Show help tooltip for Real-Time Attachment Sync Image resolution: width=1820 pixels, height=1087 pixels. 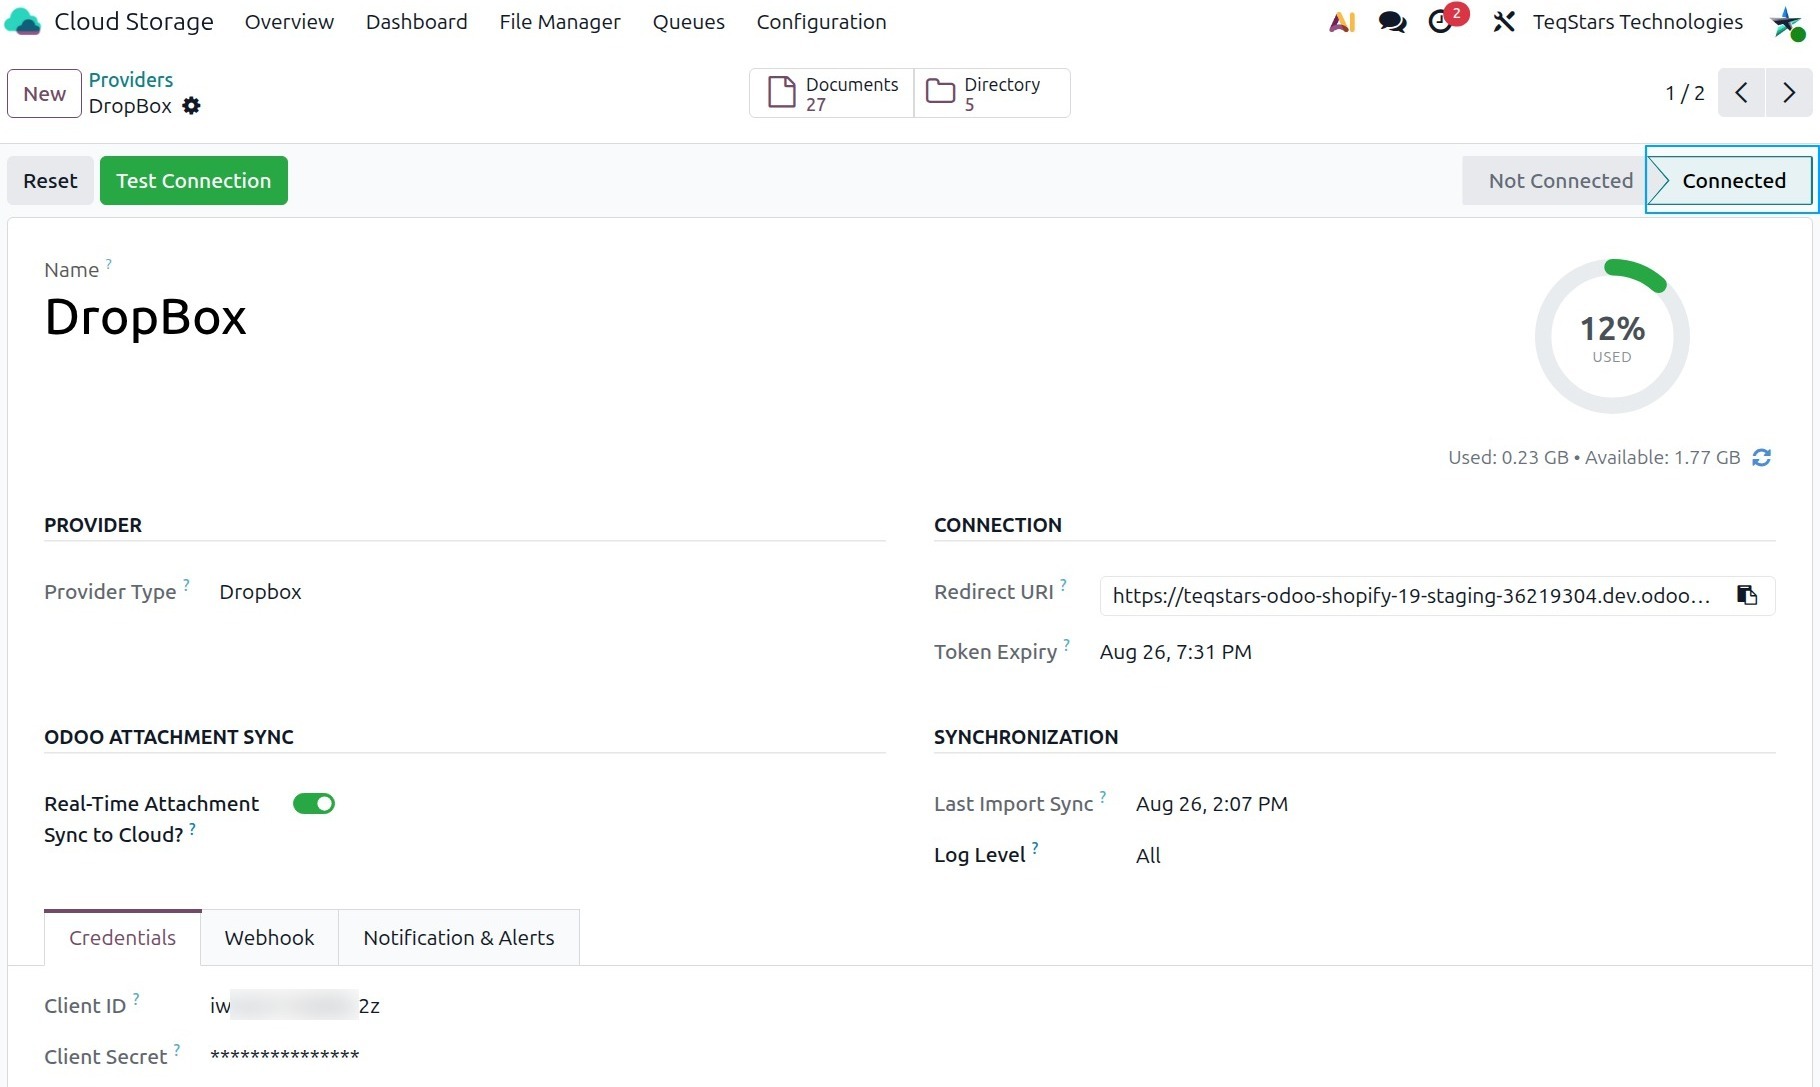click(x=192, y=828)
